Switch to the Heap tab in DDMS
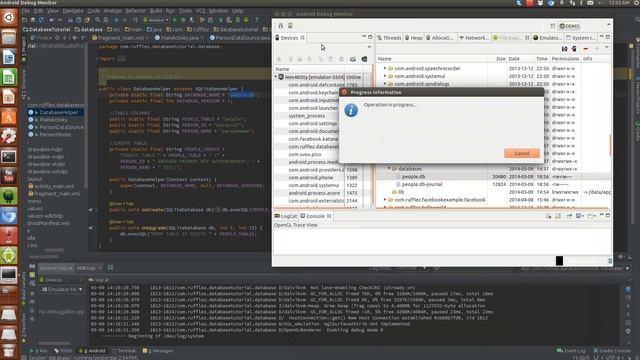Screen dimensions: 640x360 click(x=413, y=38)
